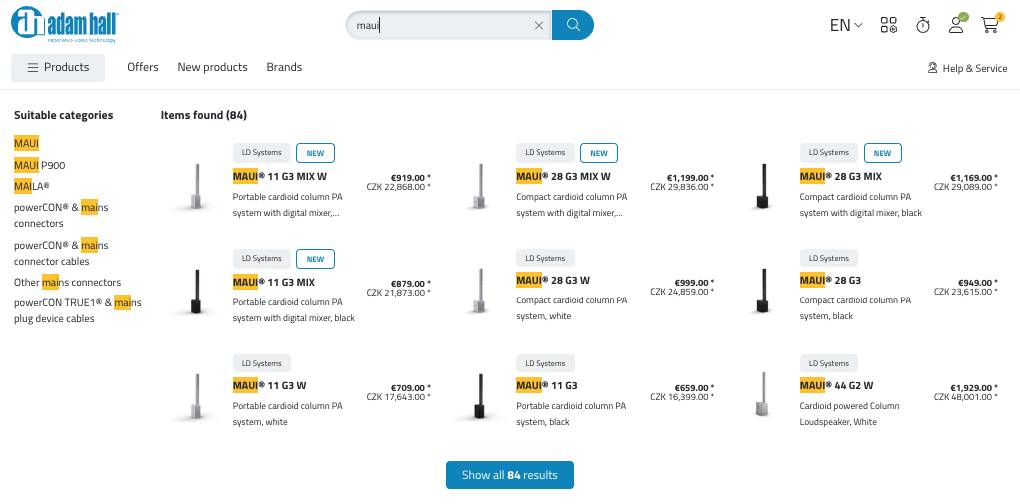This screenshot has width=1020, height=504.
Task: Open the configurator grid icon
Action: (888, 25)
